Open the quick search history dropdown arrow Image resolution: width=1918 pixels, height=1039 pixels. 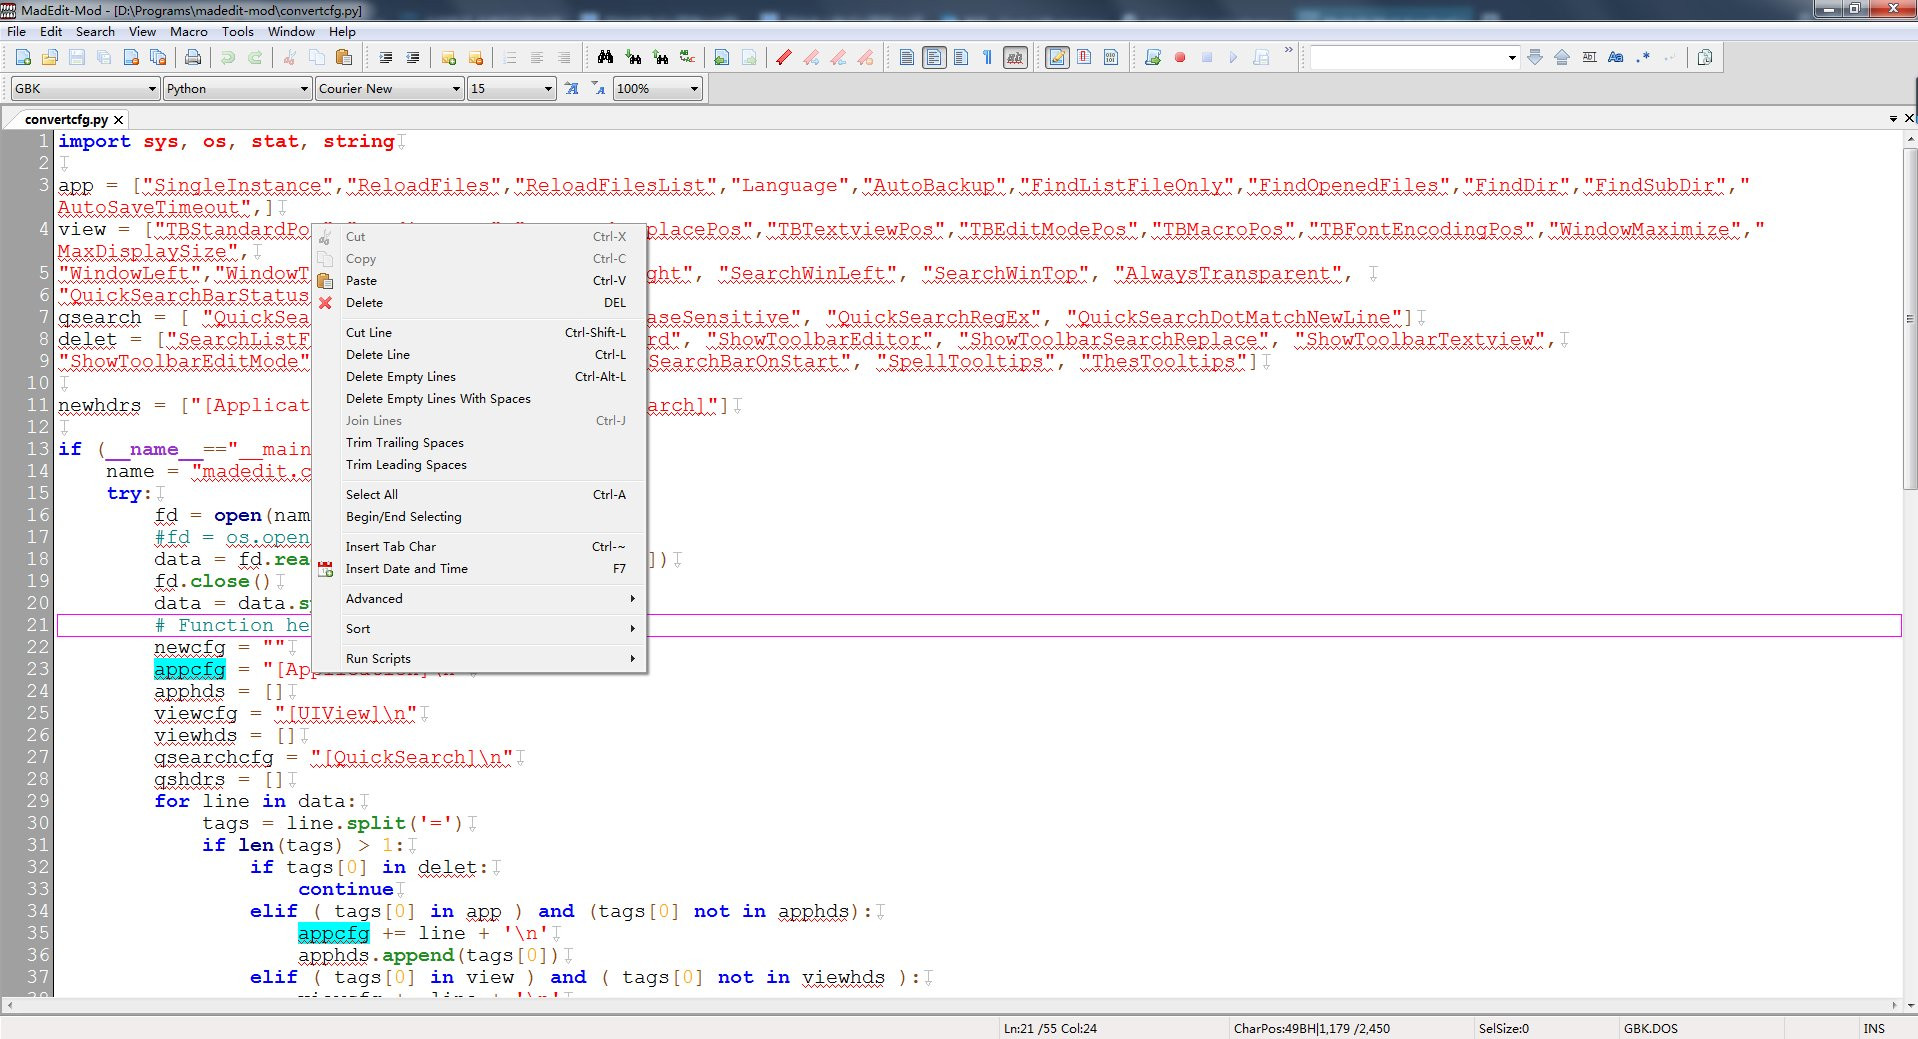click(x=1512, y=58)
